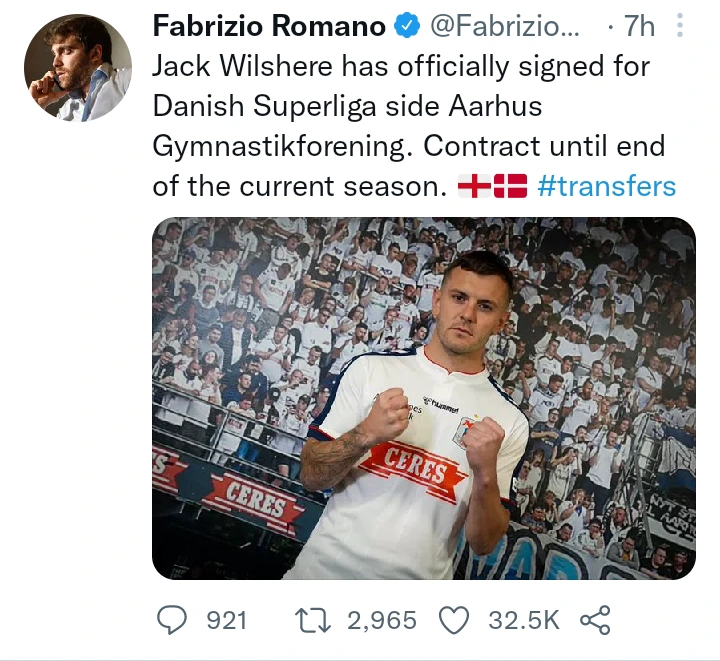Click the 2,965 retweets count
Viewport: 720px width, 661px height.
point(382,621)
